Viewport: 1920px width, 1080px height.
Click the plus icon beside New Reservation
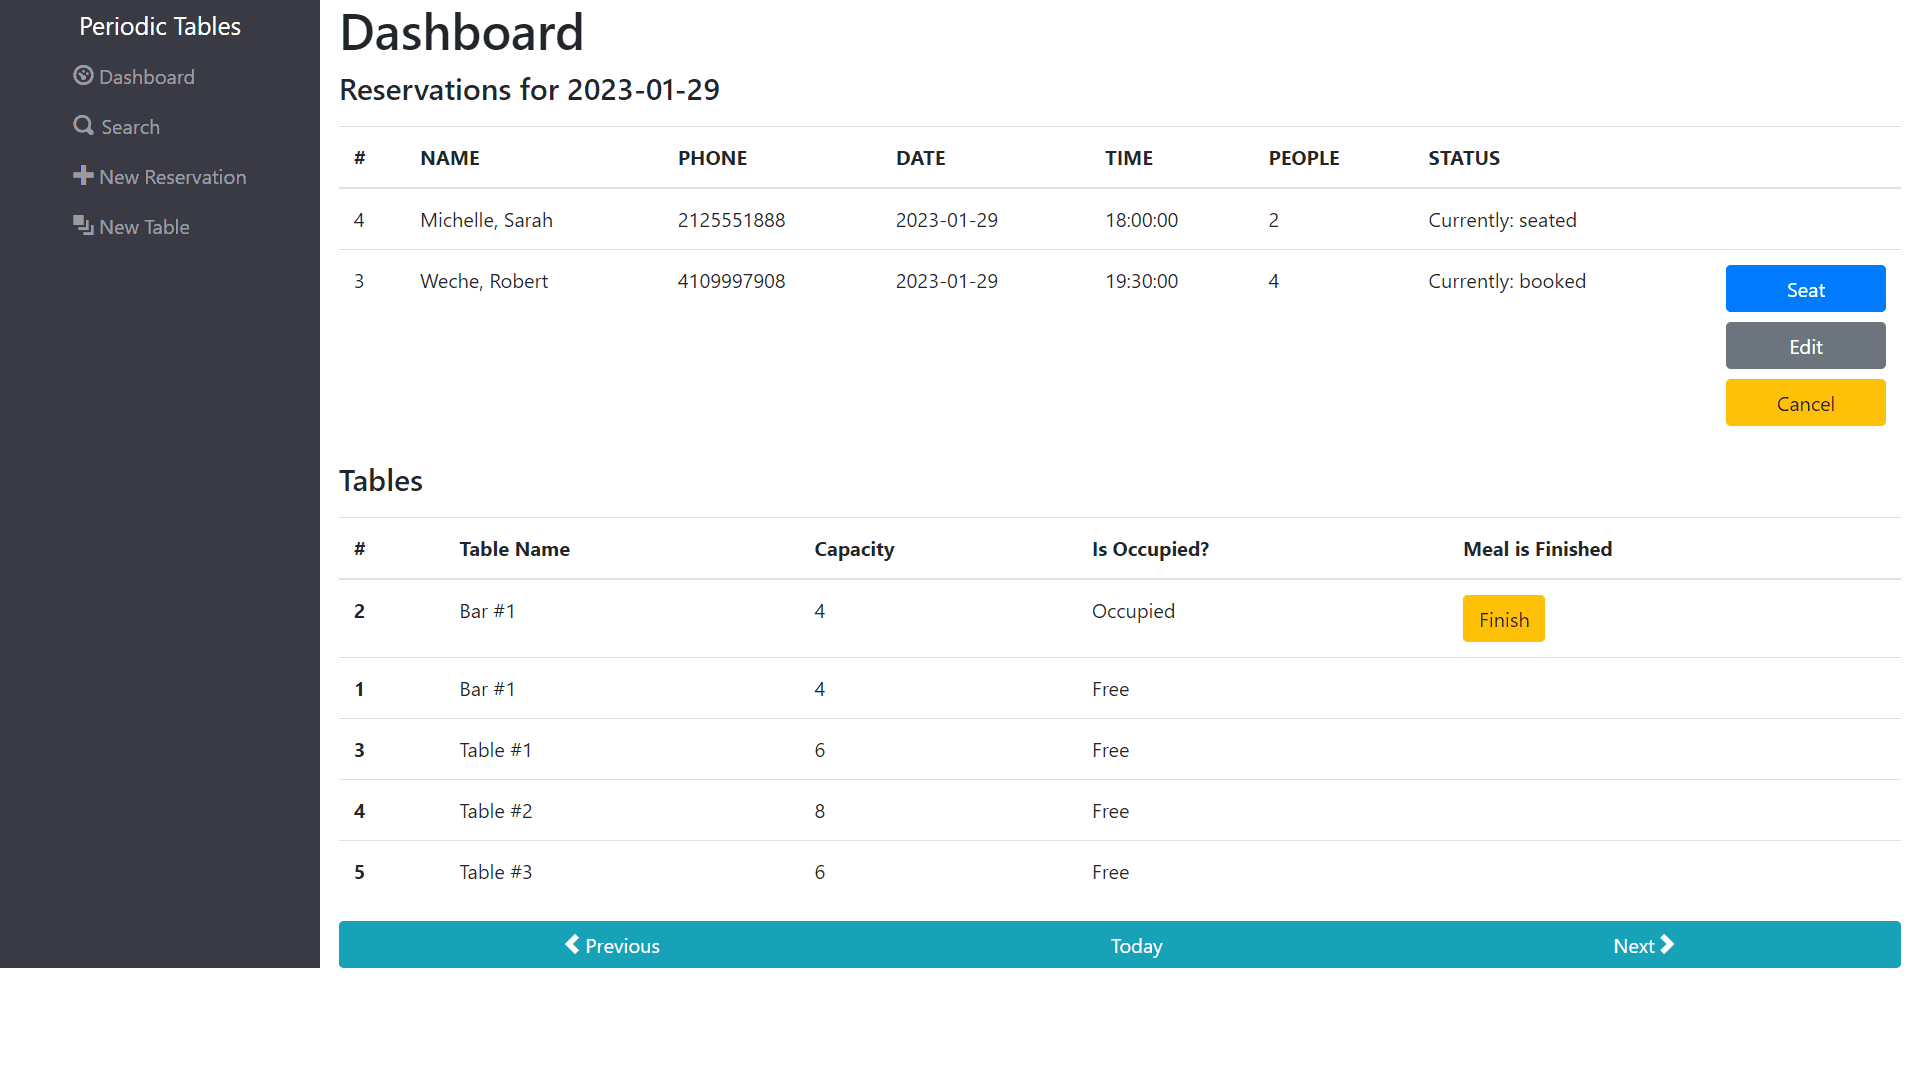click(83, 176)
